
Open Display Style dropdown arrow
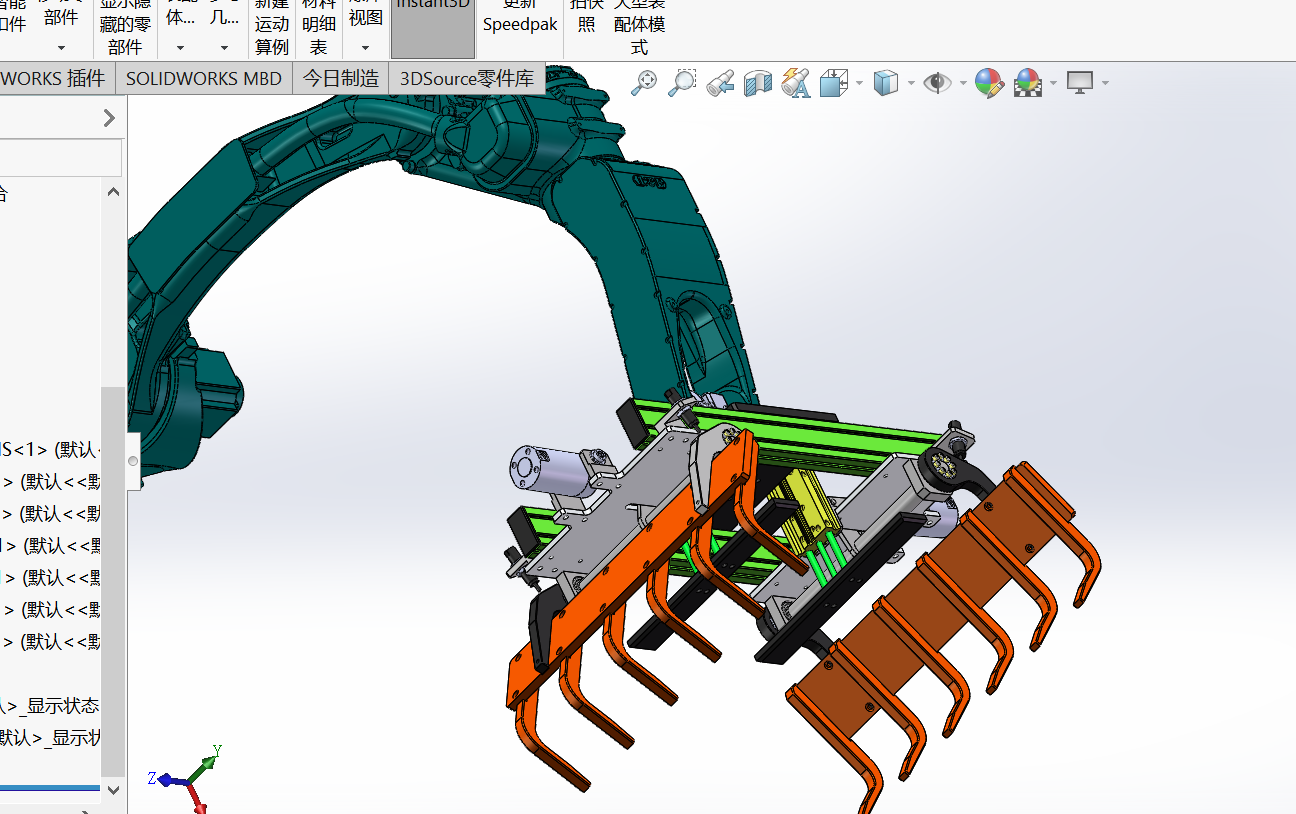click(x=911, y=83)
